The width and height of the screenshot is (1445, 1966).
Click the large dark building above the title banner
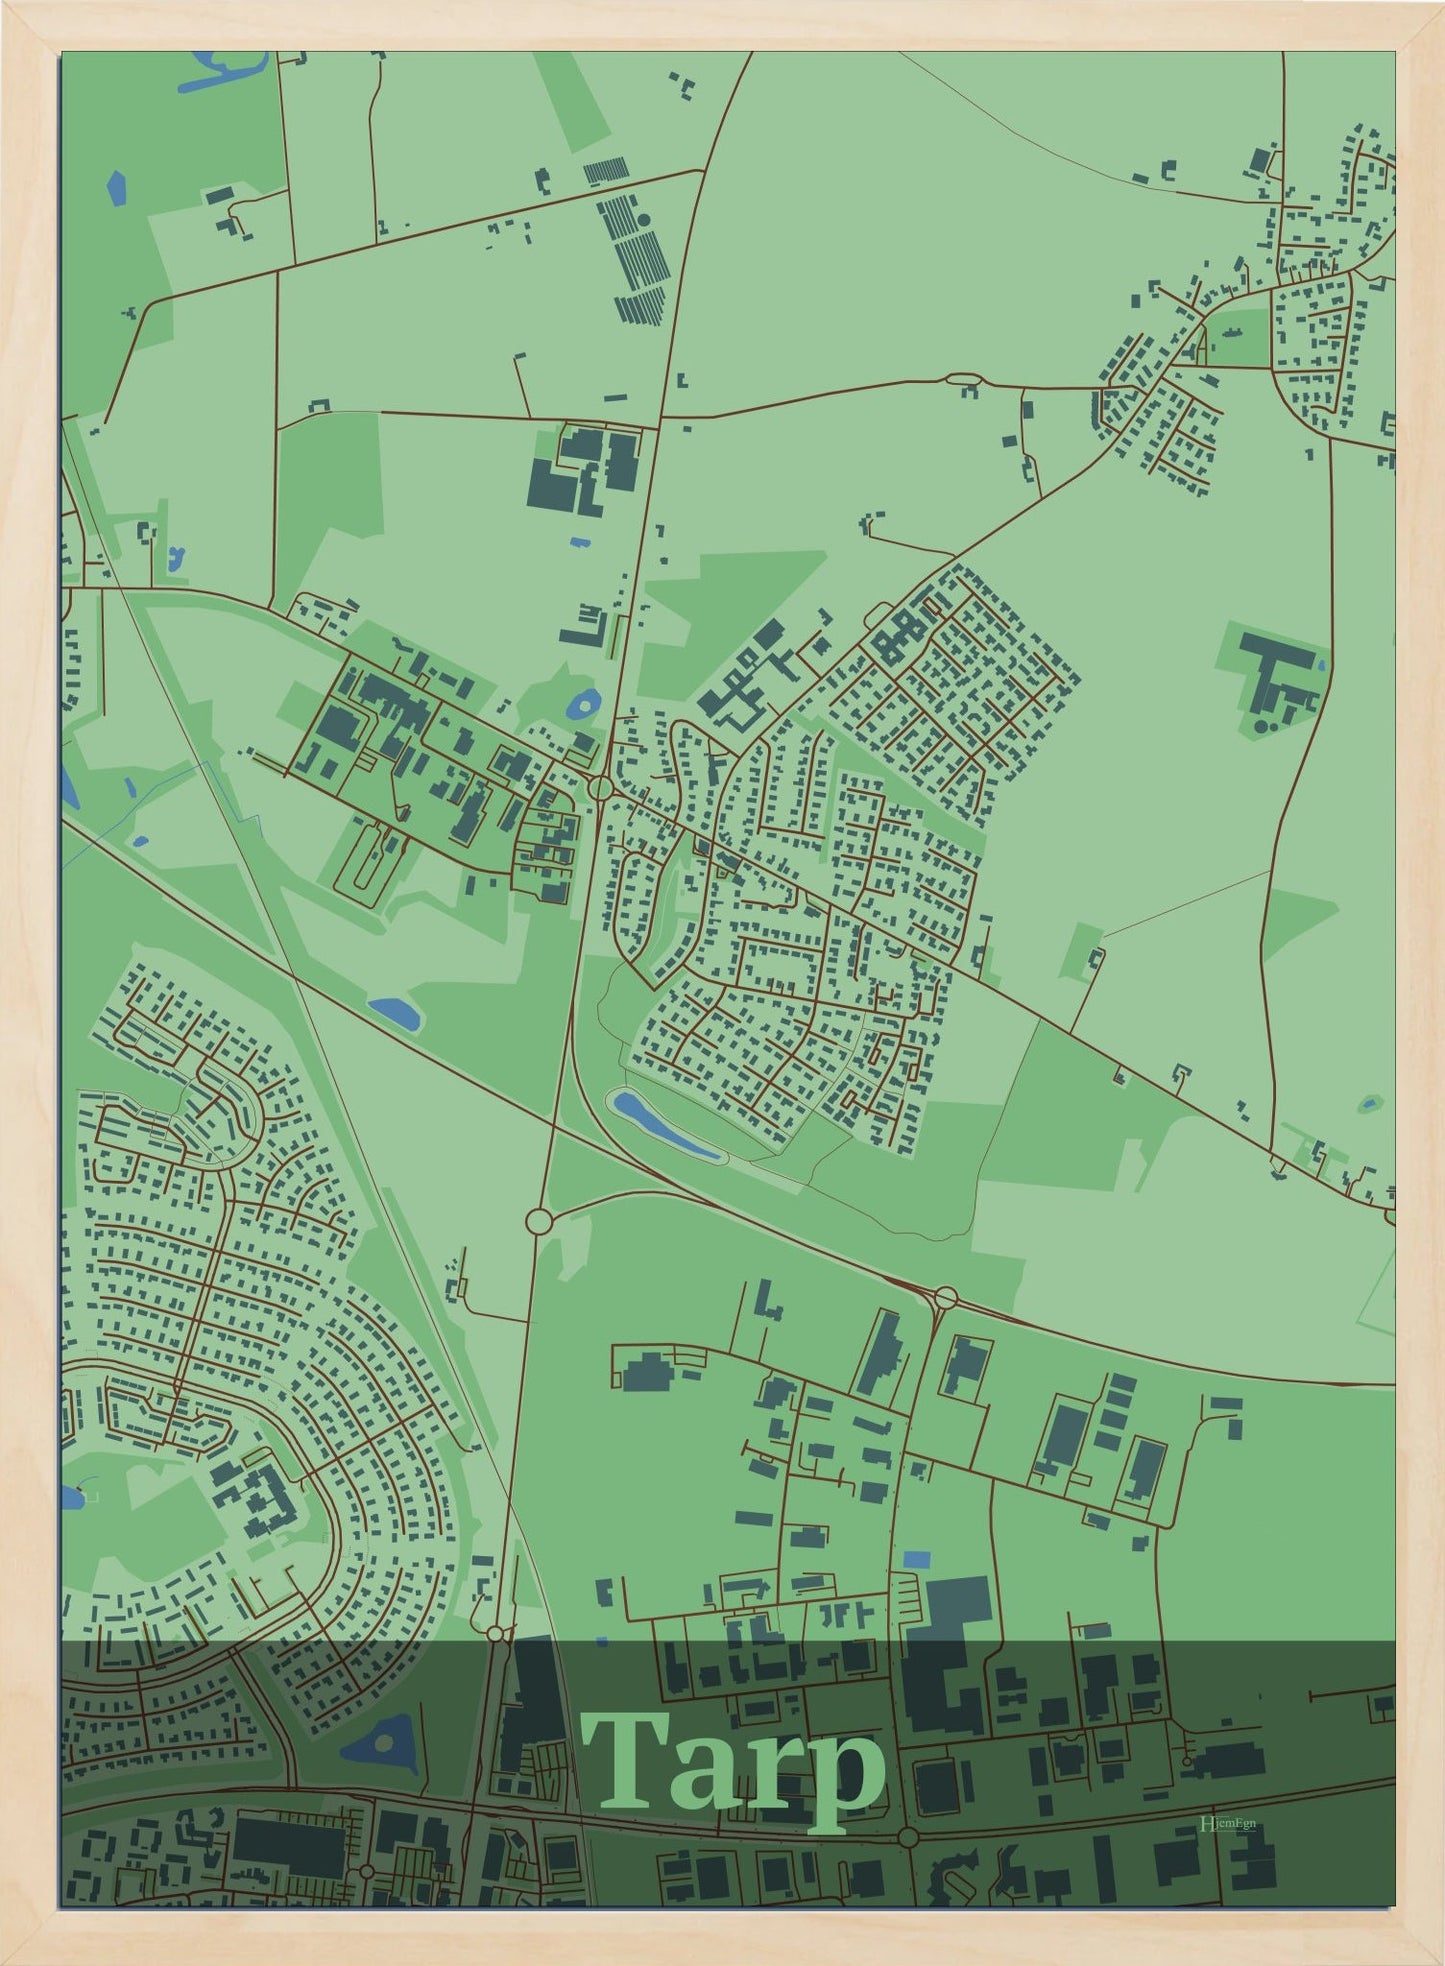coord(958,1615)
